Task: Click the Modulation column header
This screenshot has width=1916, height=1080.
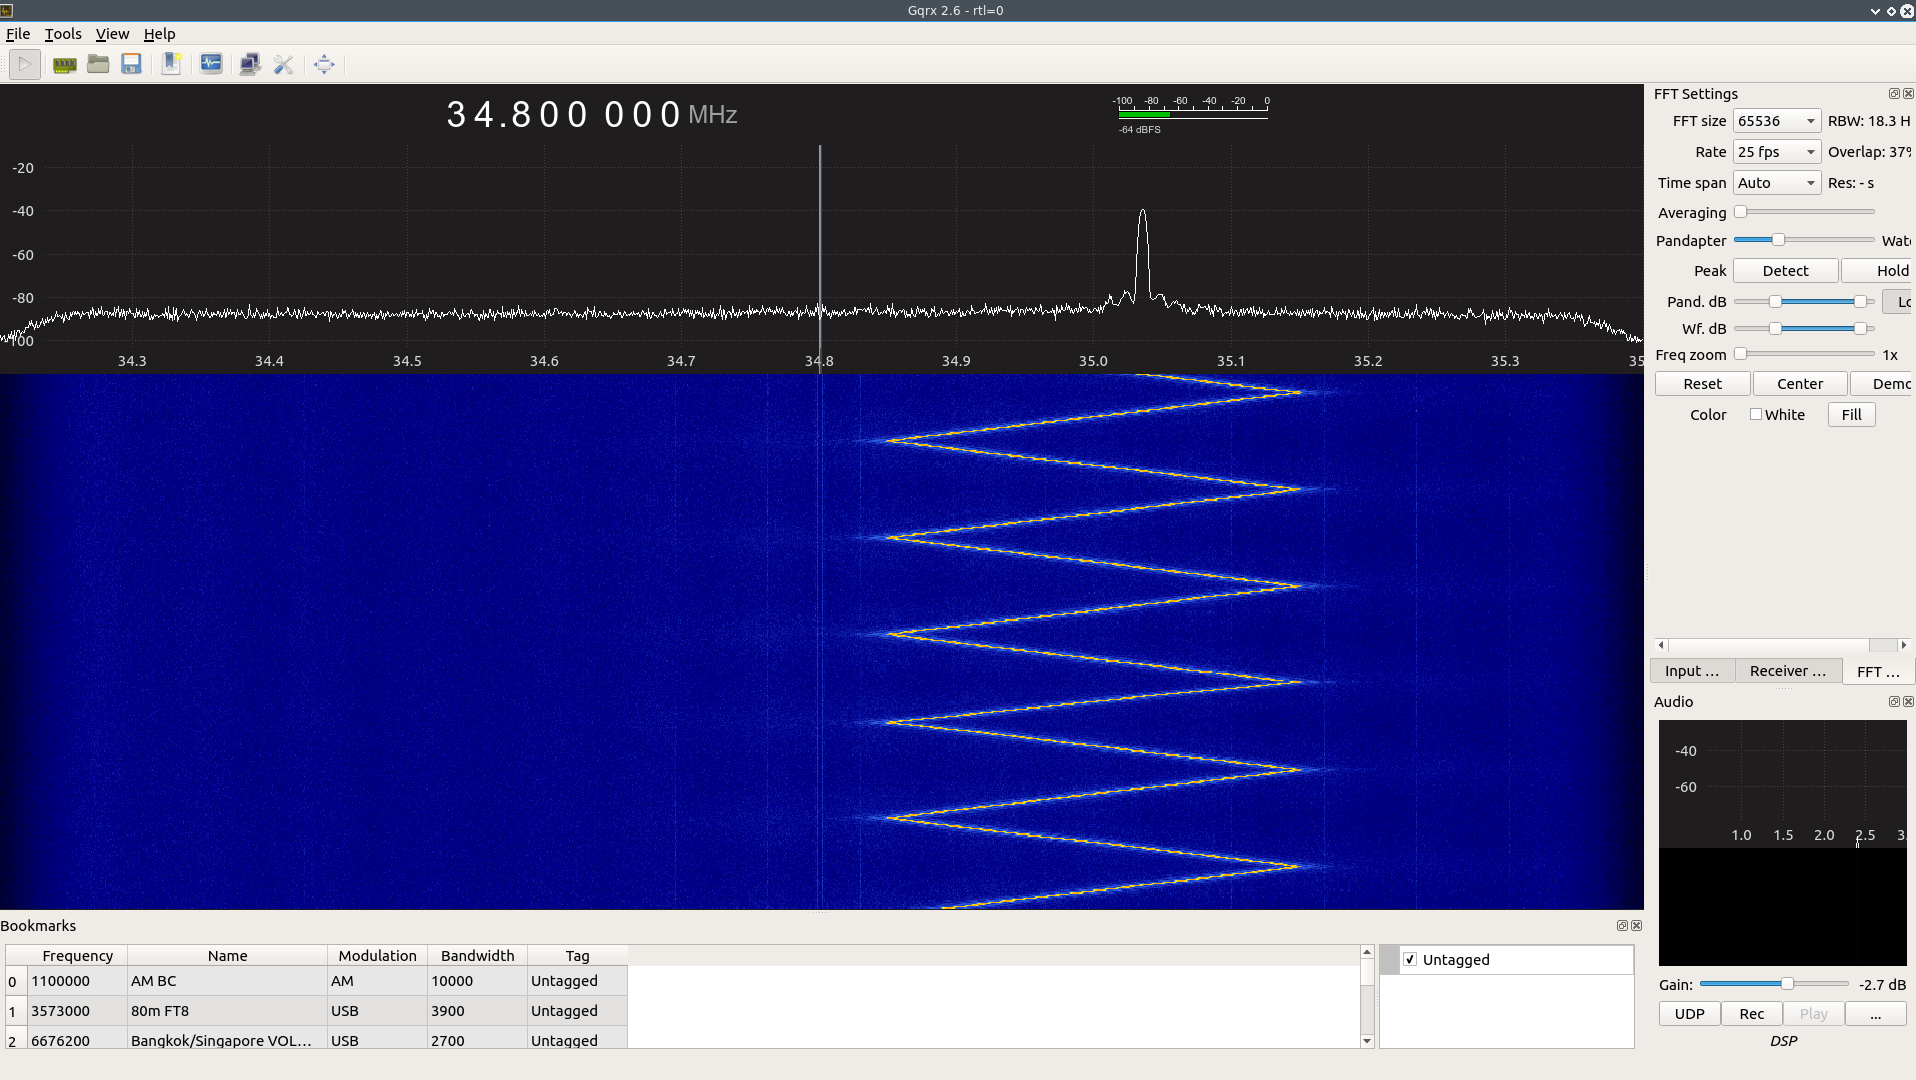Action: point(377,956)
